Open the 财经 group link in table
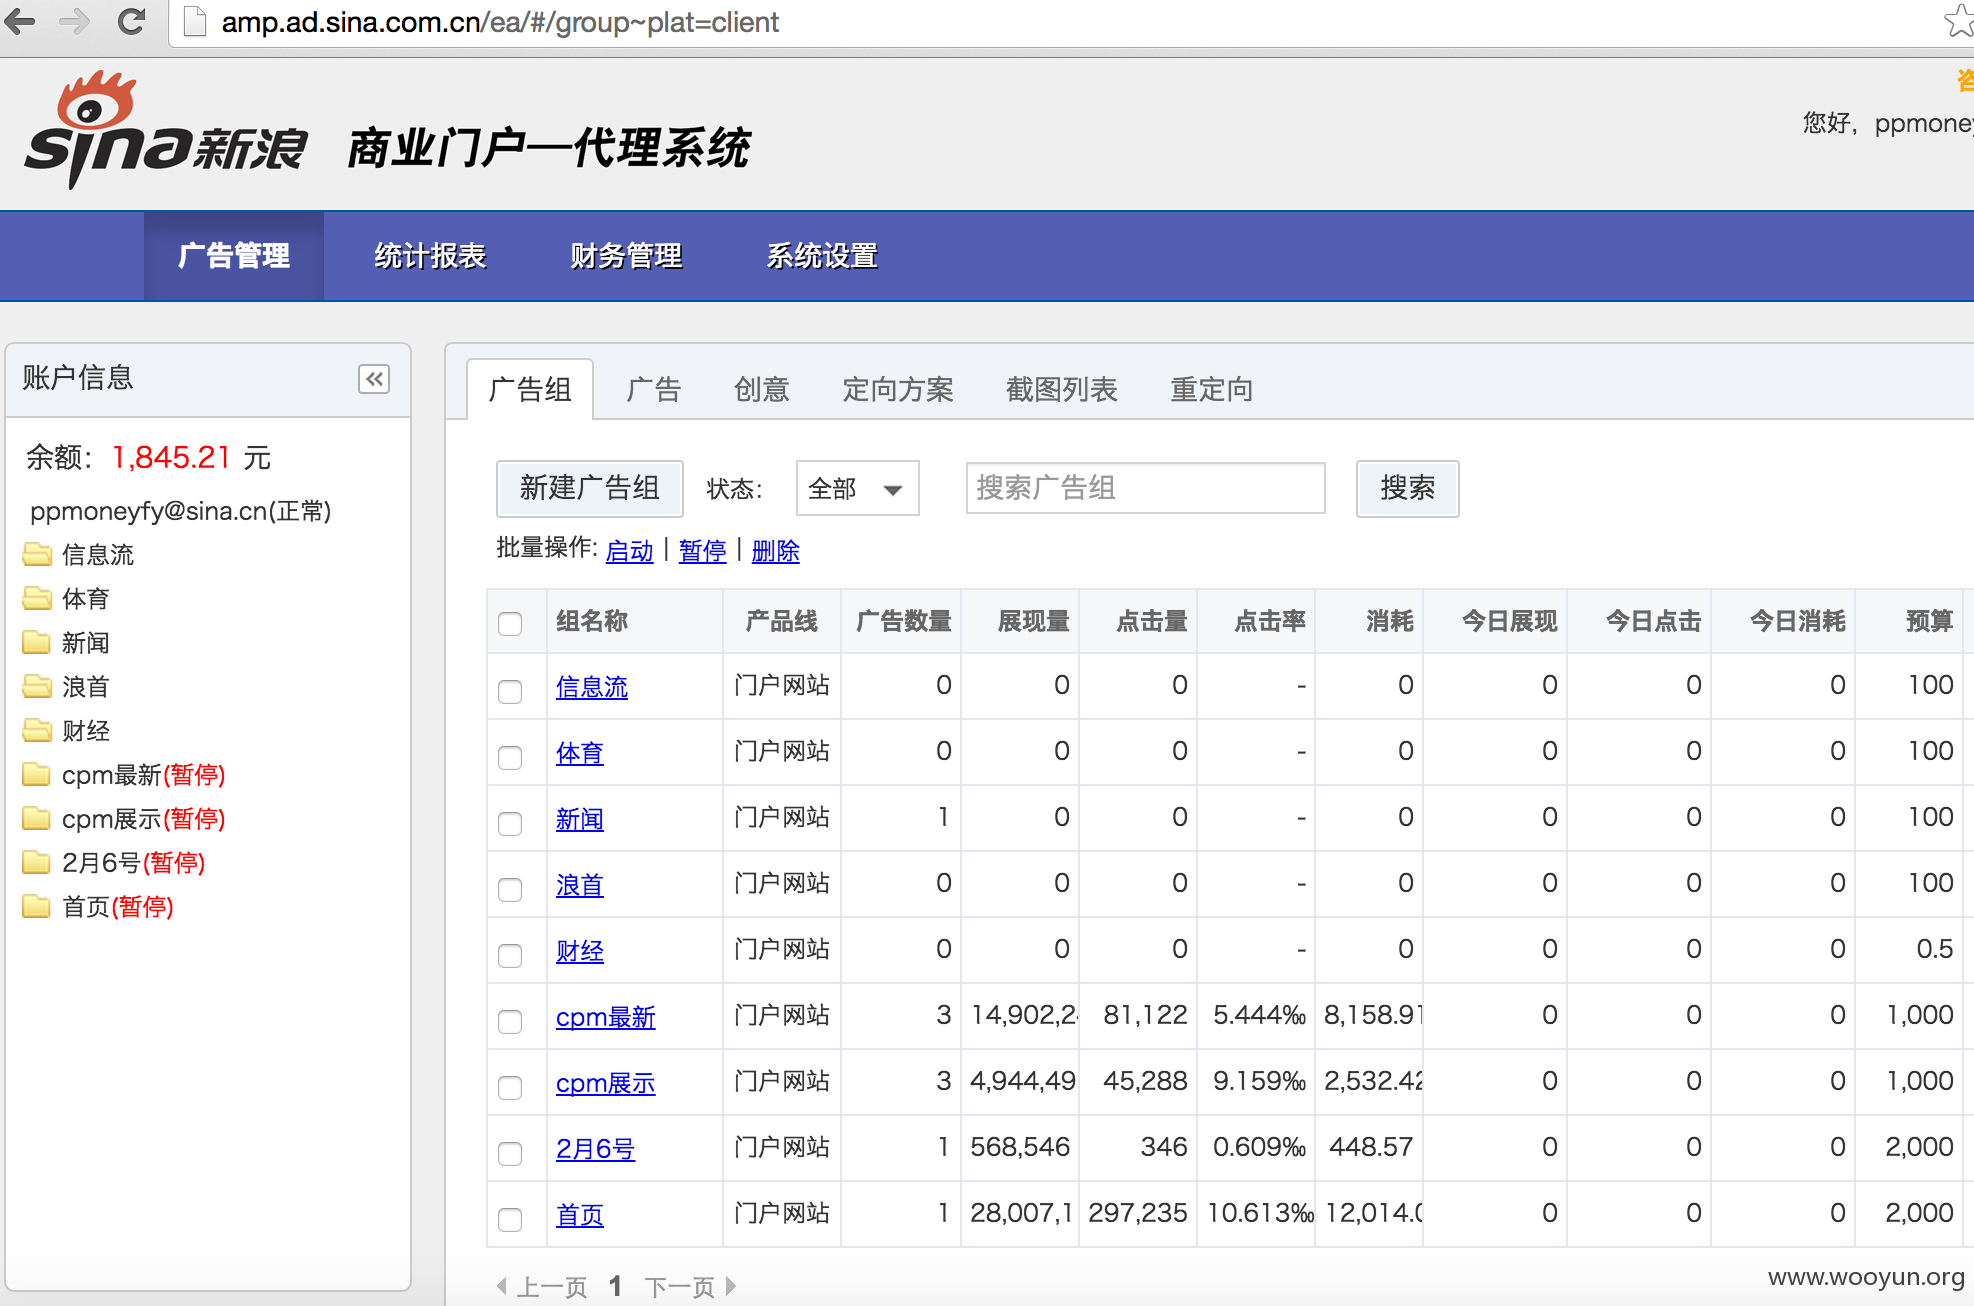Image resolution: width=1974 pixels, height=1306 pixels. coord(580,951)
